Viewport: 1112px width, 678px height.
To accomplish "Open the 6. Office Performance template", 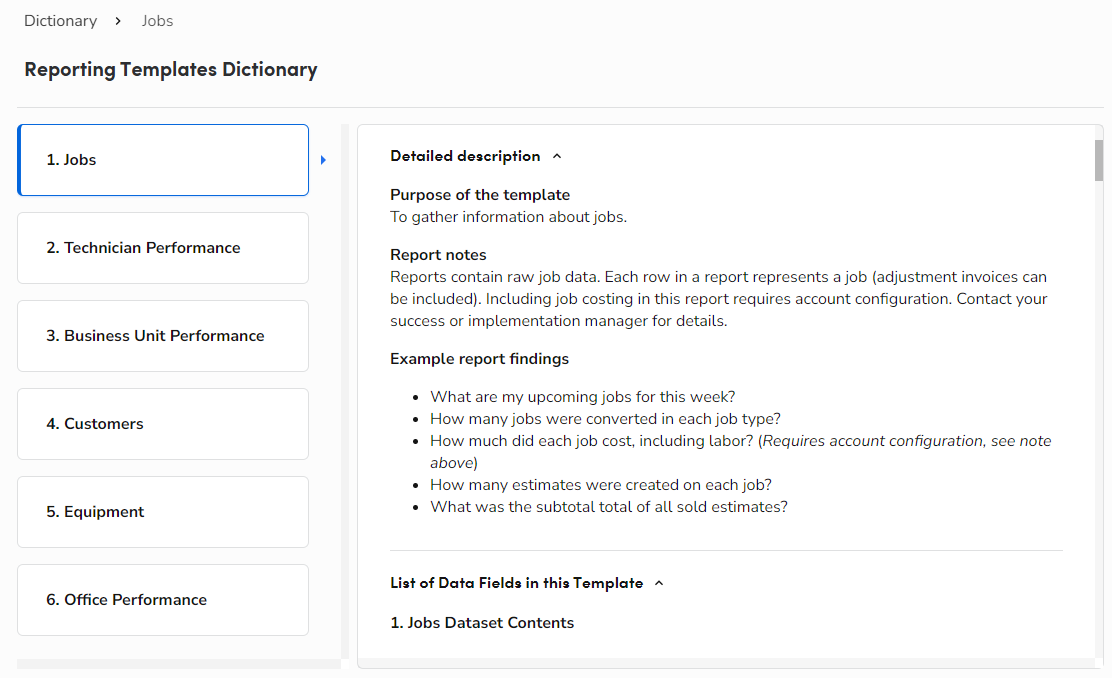I will click(163, 600).
